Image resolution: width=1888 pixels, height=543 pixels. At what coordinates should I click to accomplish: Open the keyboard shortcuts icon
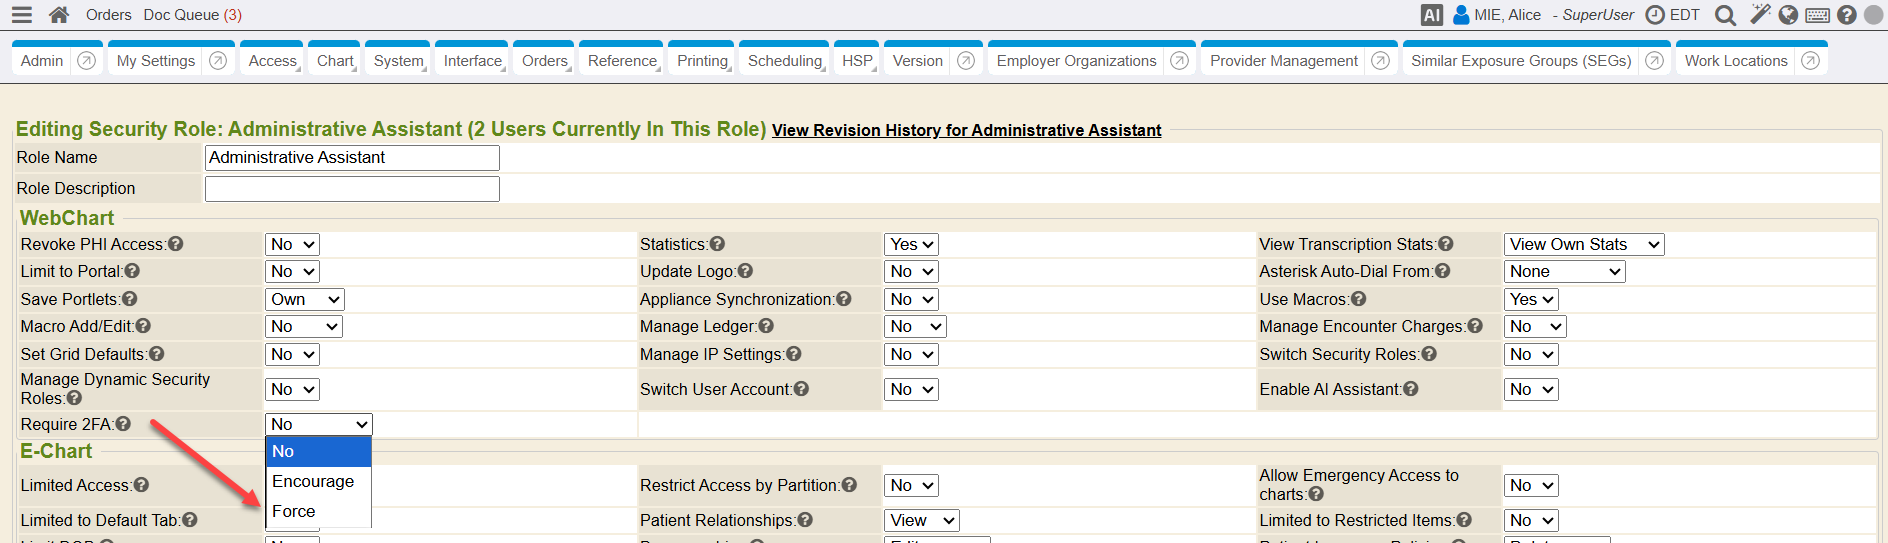click(x=1818, y=15)
